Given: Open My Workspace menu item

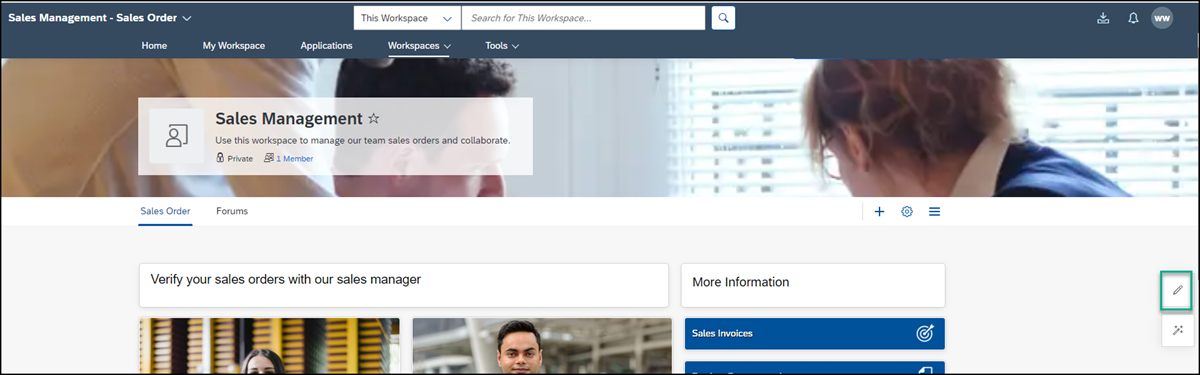Looking at the screenshot, I should (233, 46).
